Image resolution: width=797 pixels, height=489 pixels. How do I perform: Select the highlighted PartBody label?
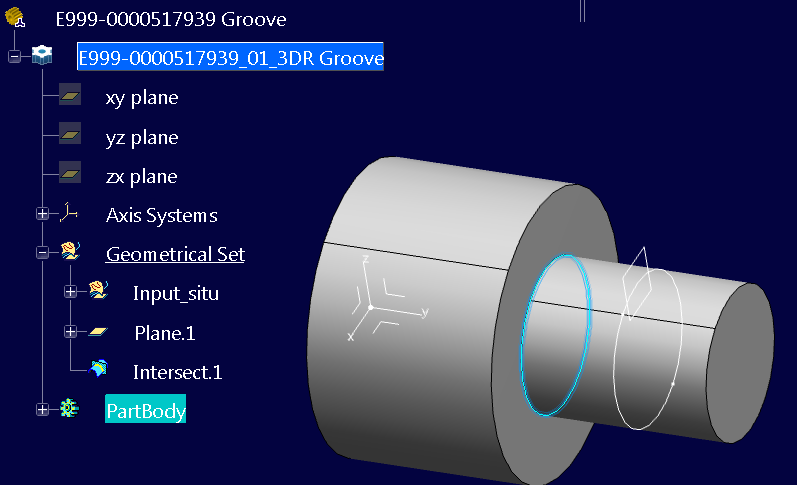tap(145, 409)
